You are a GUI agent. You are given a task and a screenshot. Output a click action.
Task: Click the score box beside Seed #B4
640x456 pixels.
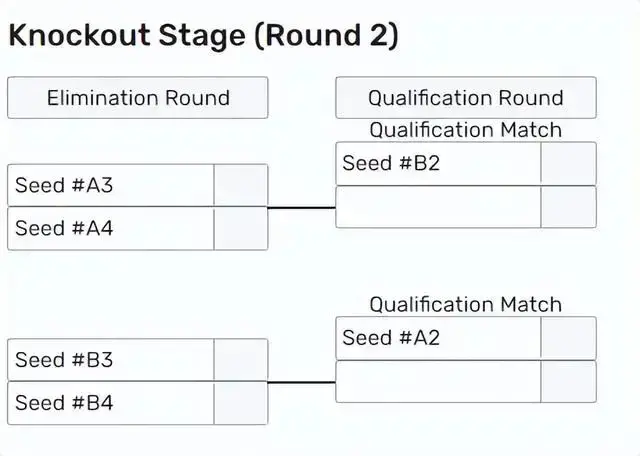[x=241, y=402]
